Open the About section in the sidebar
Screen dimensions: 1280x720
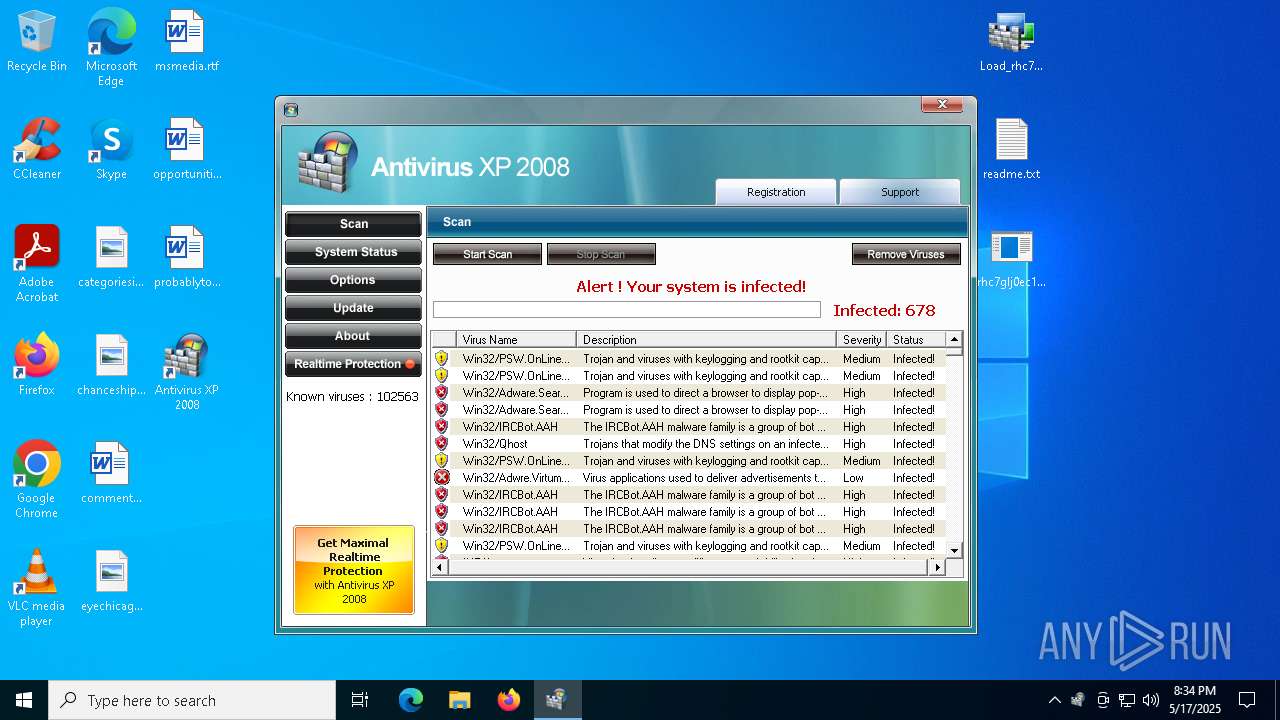click(353, 336)
